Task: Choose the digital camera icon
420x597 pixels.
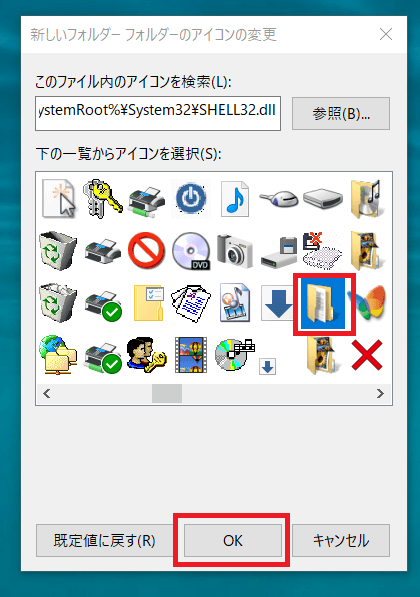Action: coord(235,251)
